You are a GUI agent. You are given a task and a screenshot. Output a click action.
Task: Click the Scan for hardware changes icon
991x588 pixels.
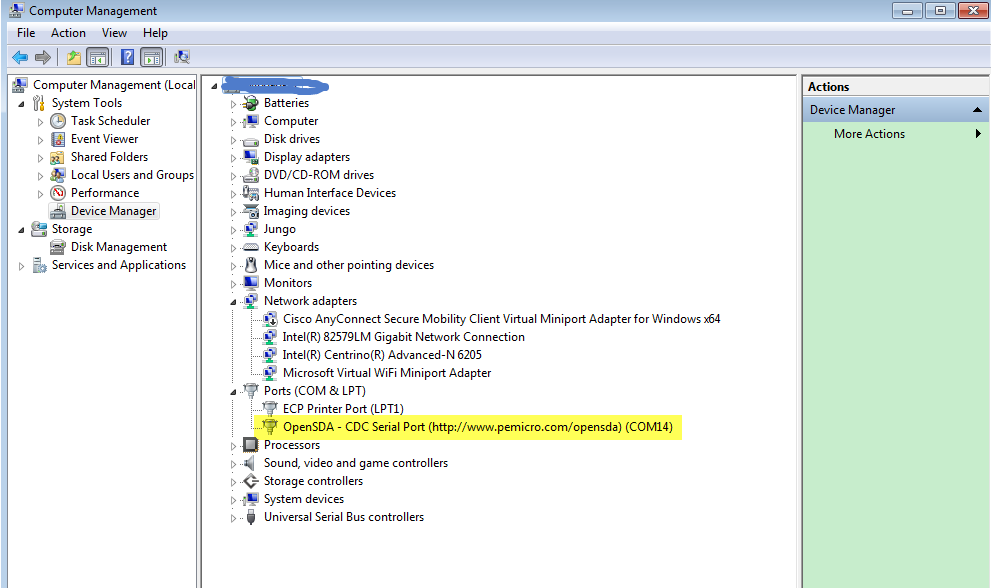[x=182, y=58]
